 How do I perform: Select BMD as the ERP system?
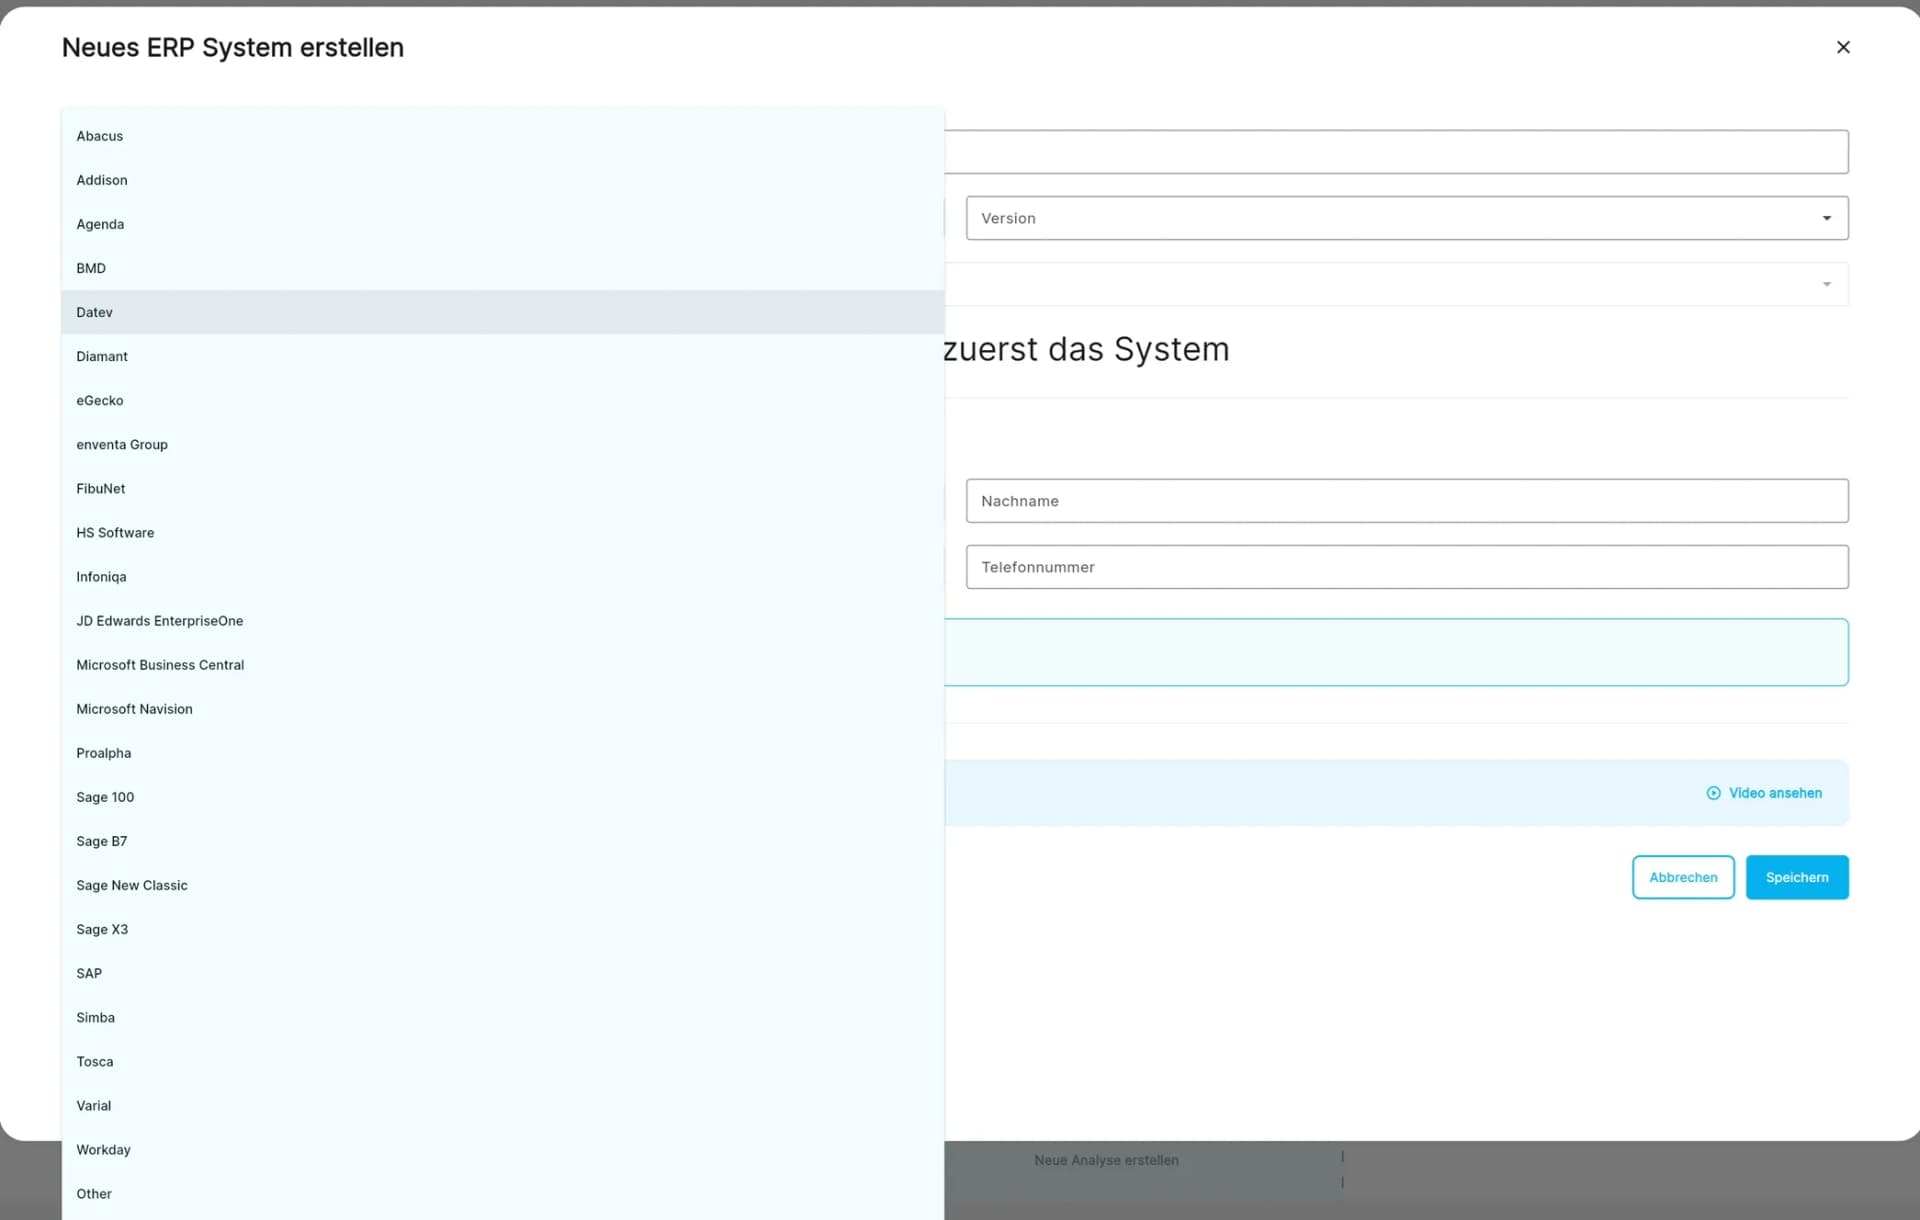pyautogui.click(x=503, y=268)
